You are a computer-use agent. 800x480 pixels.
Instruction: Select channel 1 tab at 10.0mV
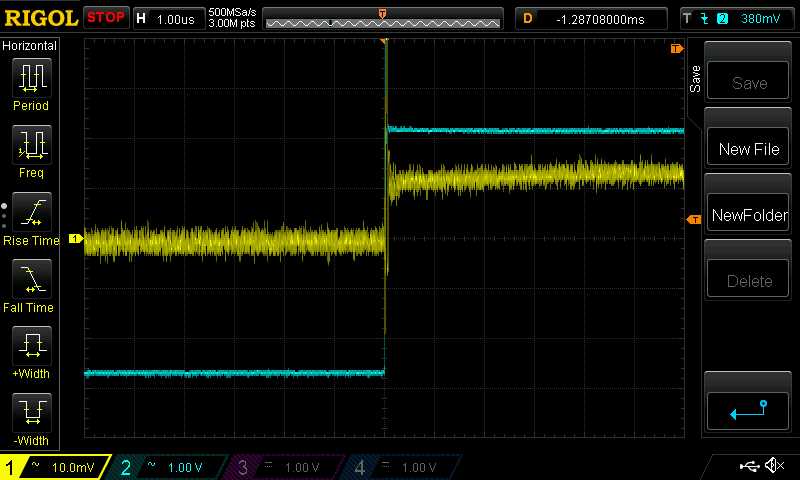(54, 467)
